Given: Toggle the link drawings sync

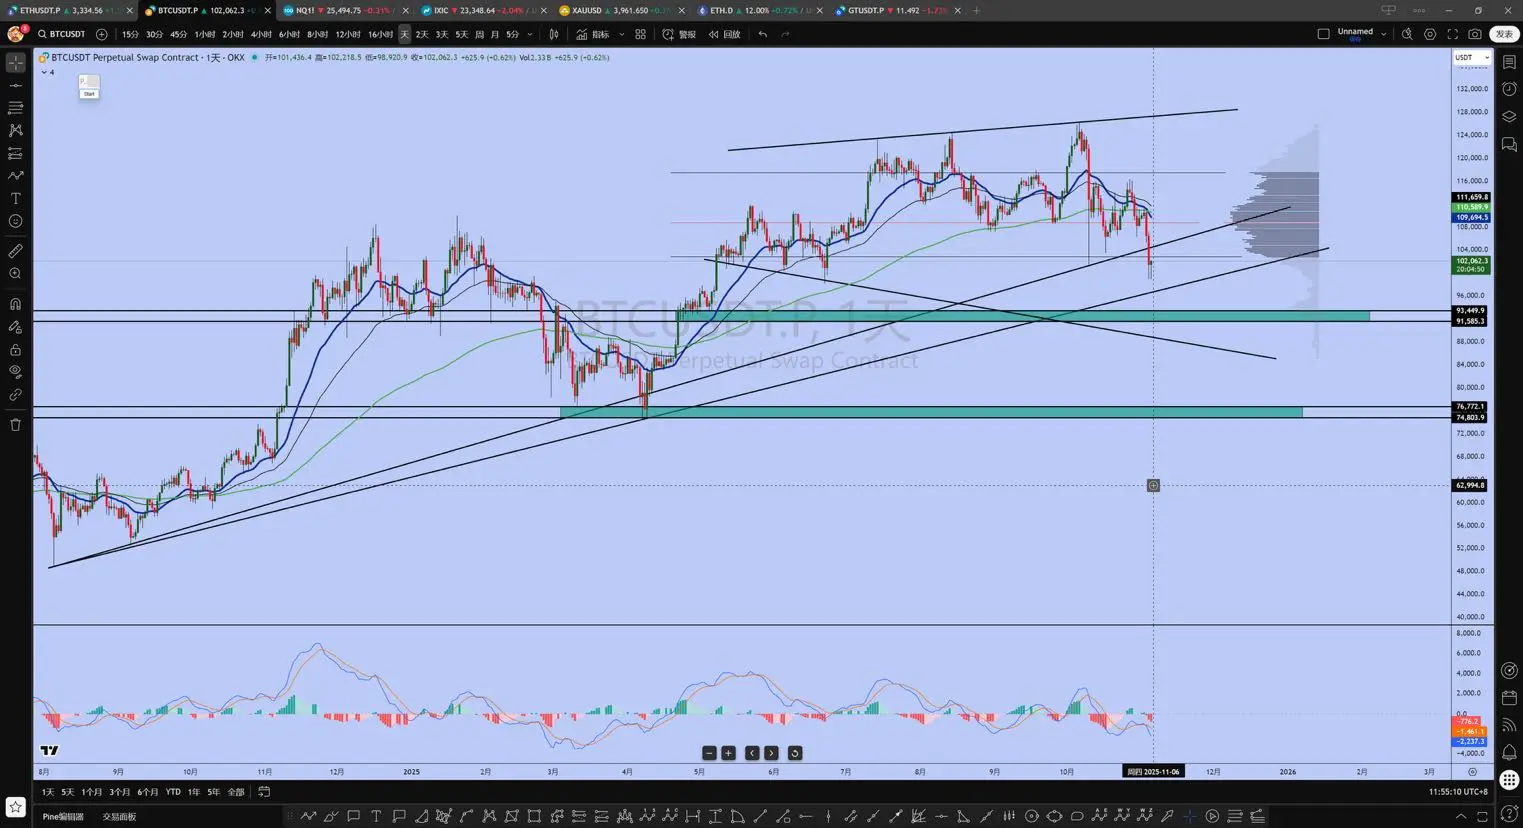Looking at the screenshot, I should (x=16, y=395).
